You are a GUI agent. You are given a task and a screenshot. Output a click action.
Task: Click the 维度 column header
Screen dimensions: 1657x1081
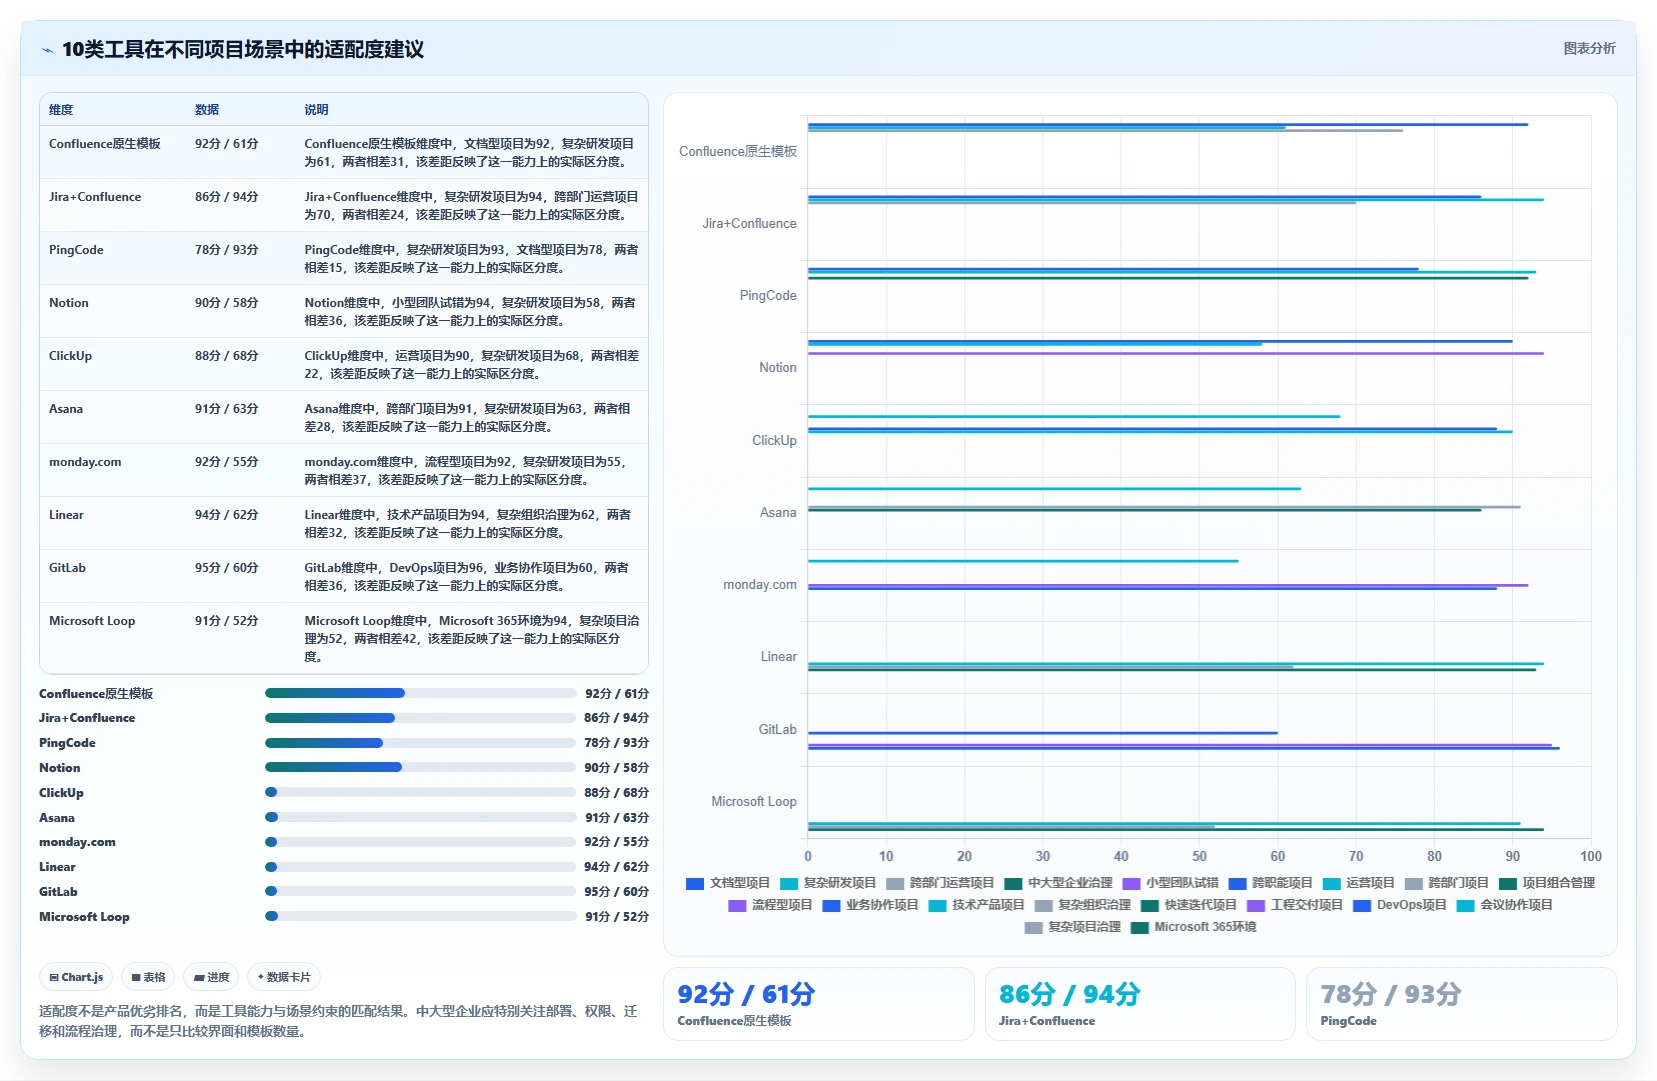point(61,110)
